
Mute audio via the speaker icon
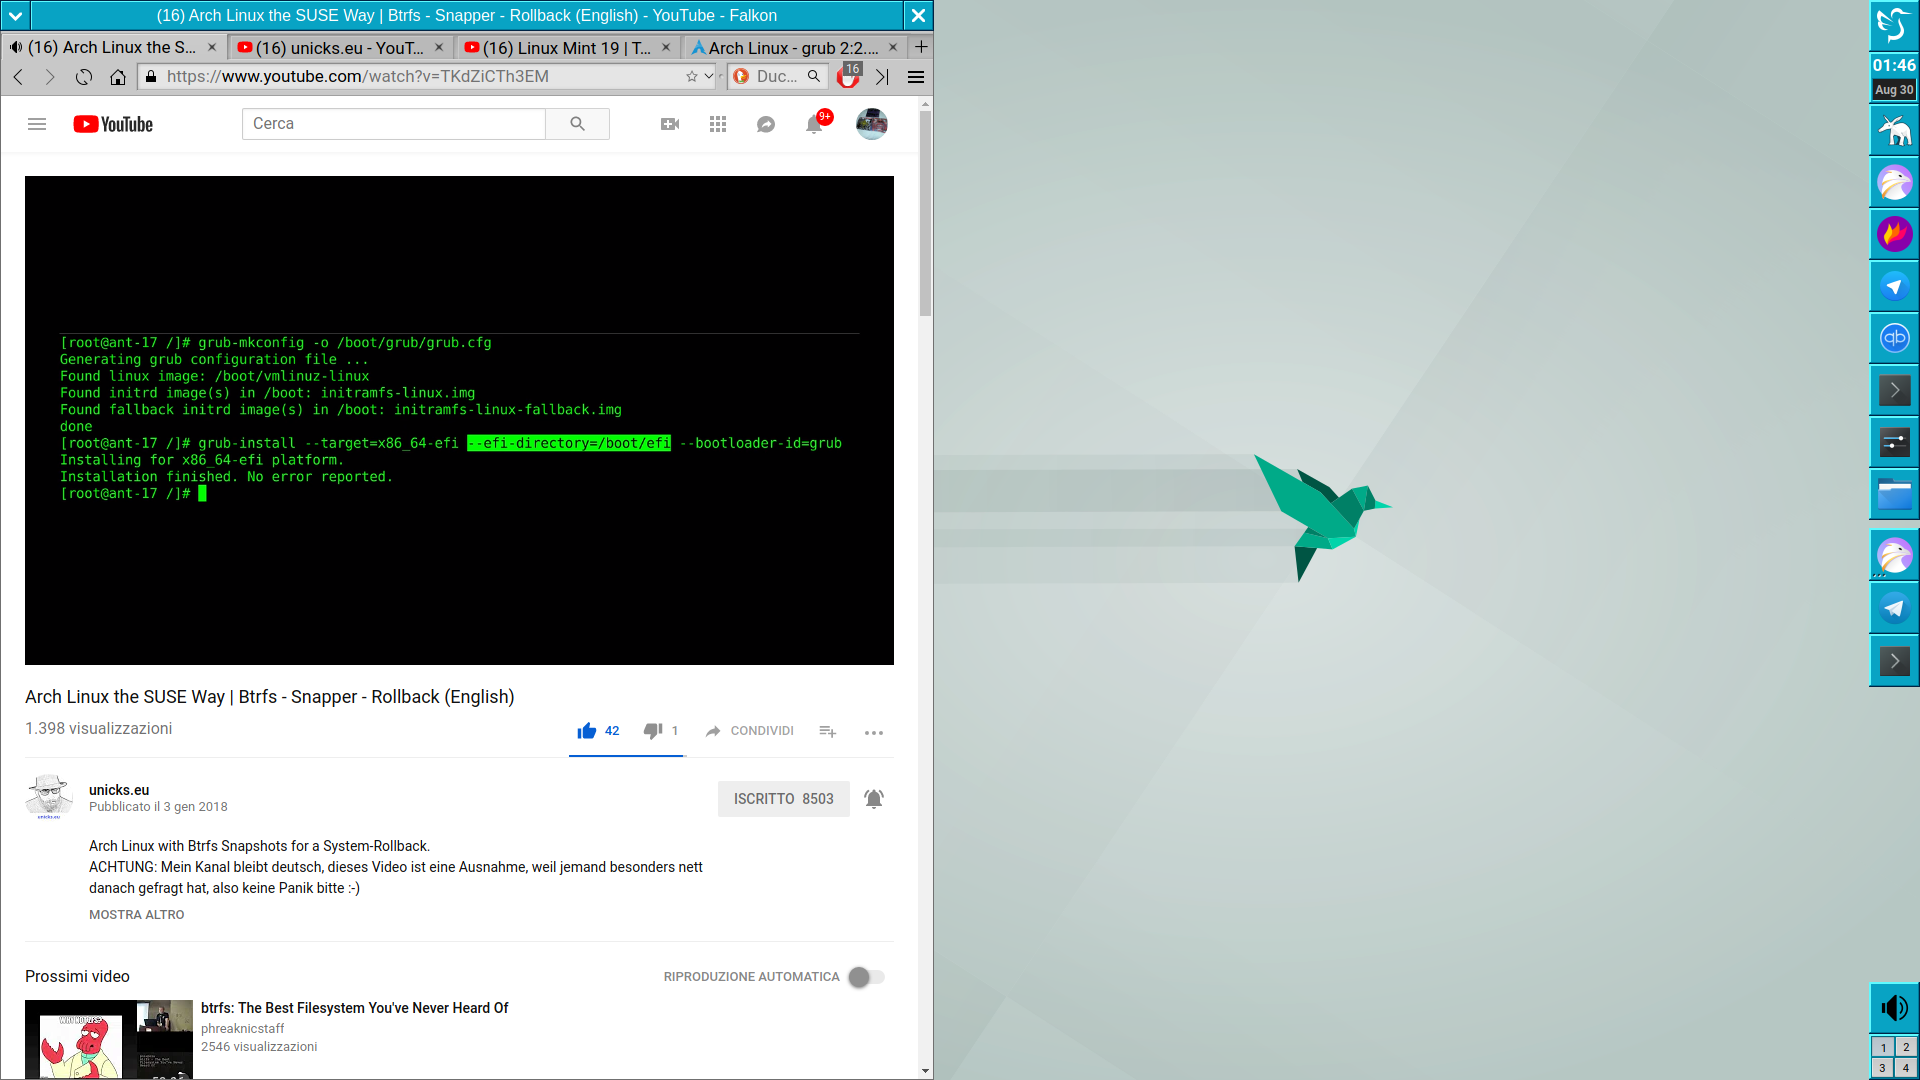point(1893,1008)
